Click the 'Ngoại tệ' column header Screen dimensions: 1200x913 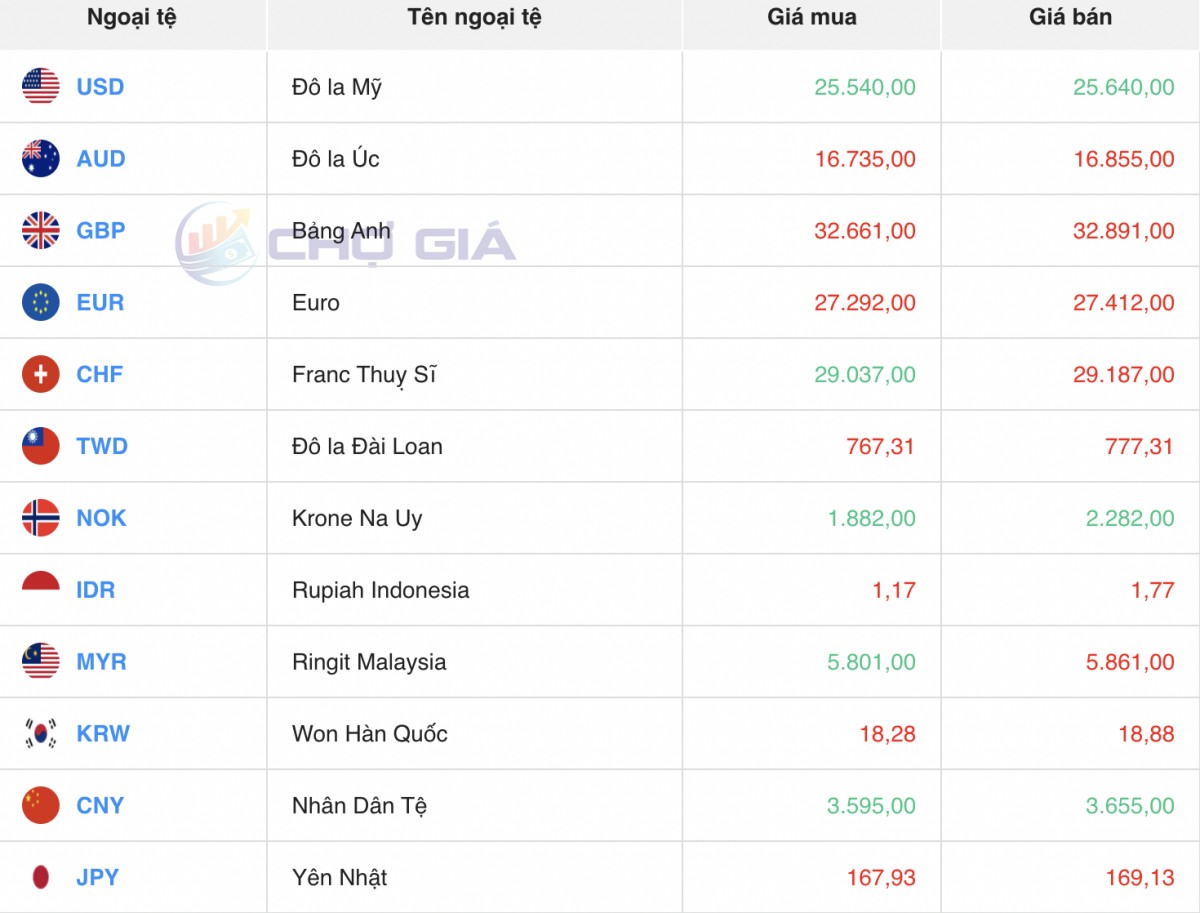click(132, 17)
